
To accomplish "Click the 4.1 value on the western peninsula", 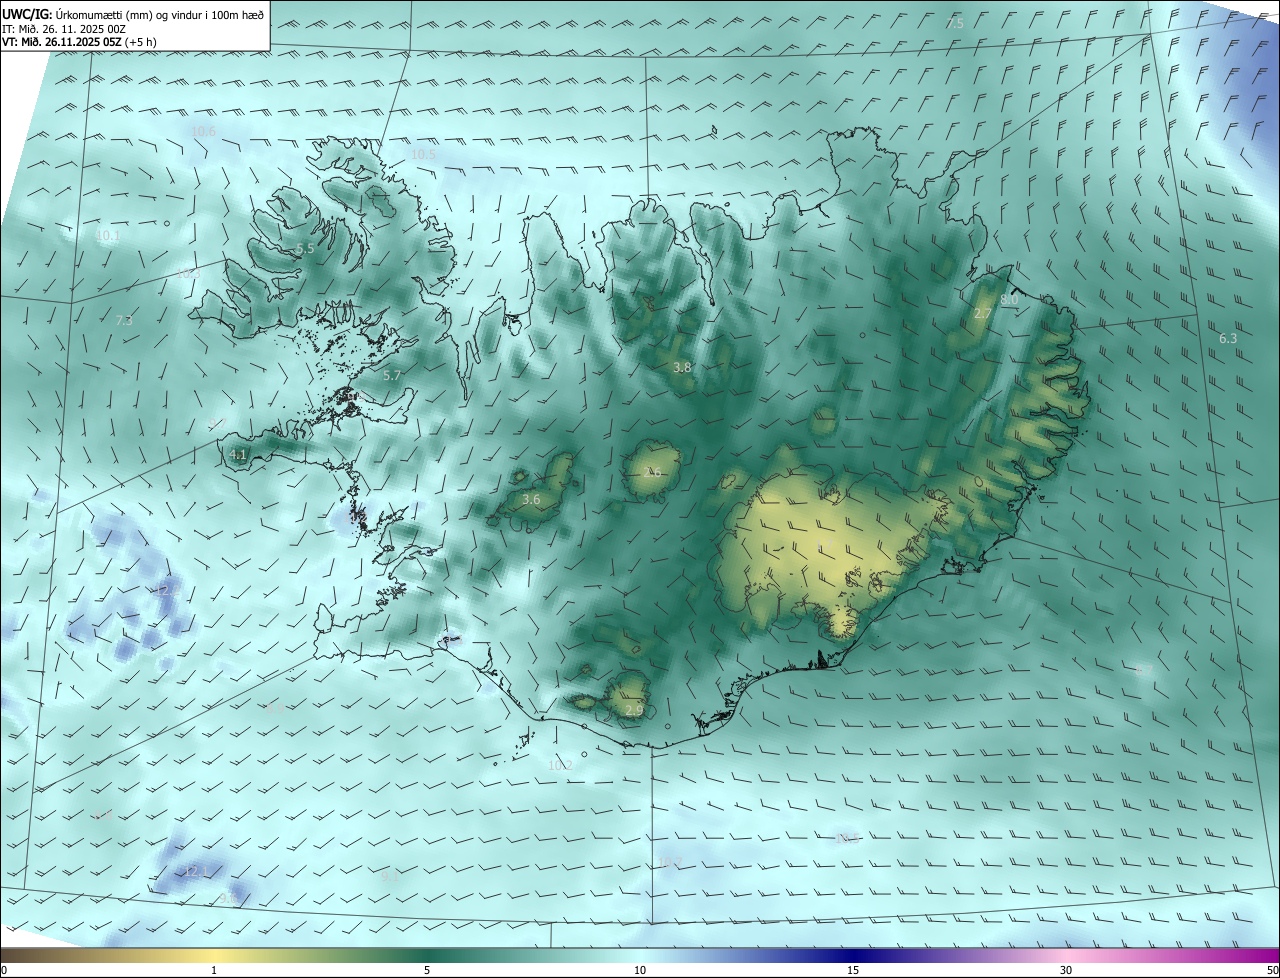I will tap(238, 454).
